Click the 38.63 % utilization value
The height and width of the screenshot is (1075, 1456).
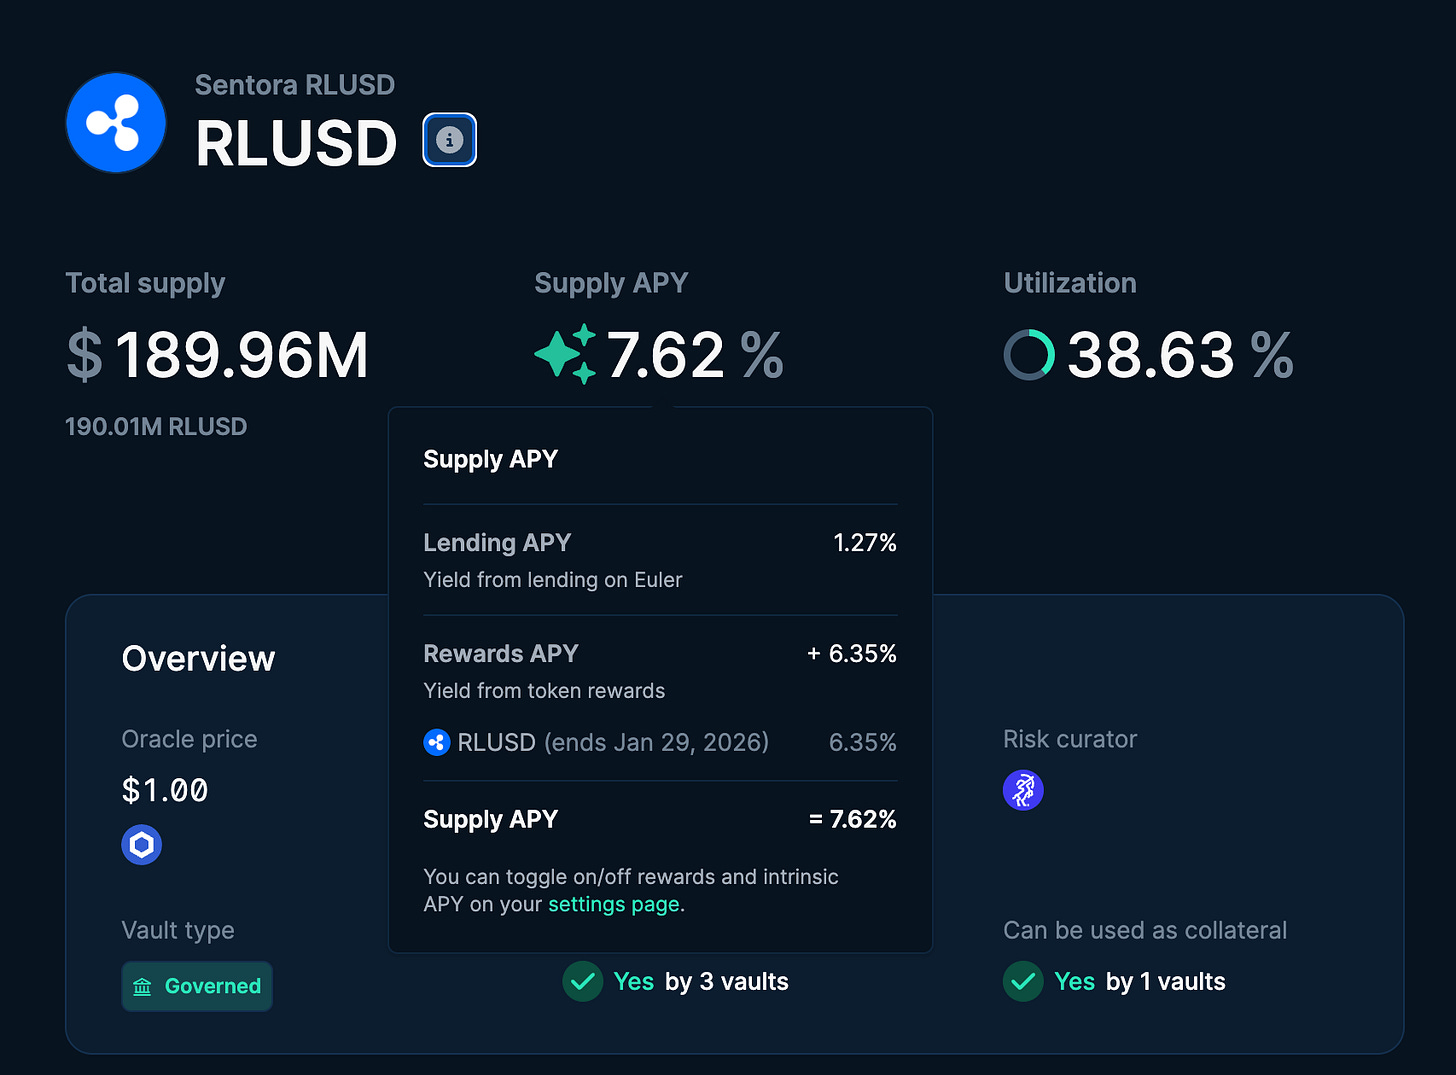click(1181, 355)
